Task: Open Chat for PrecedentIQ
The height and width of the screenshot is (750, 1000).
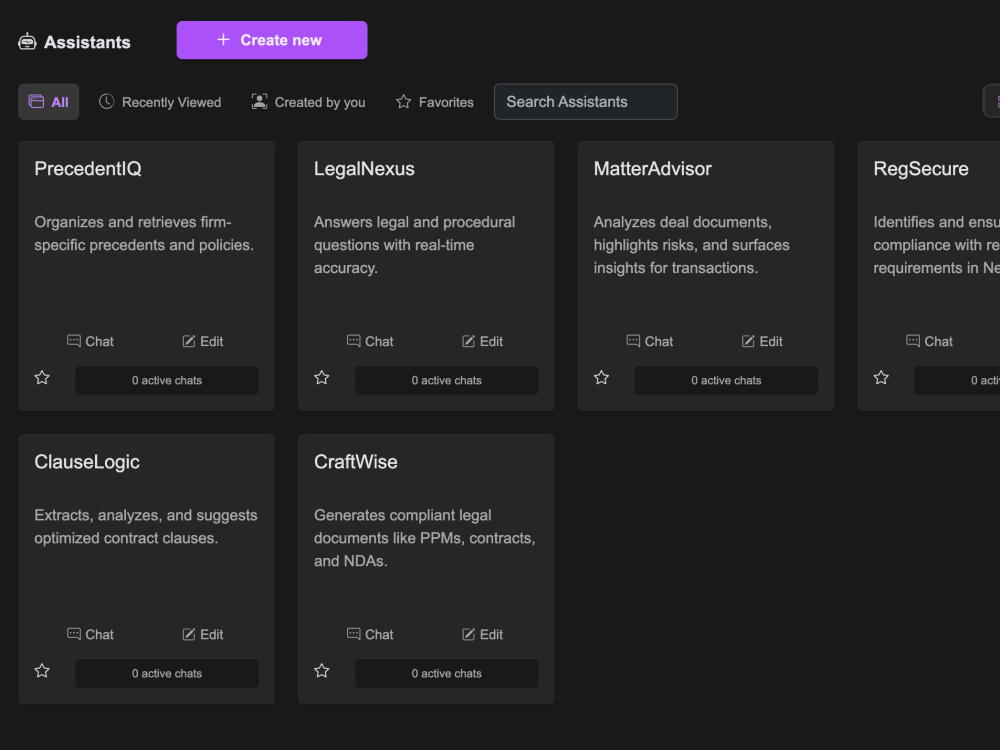Action: coord(91,341)
